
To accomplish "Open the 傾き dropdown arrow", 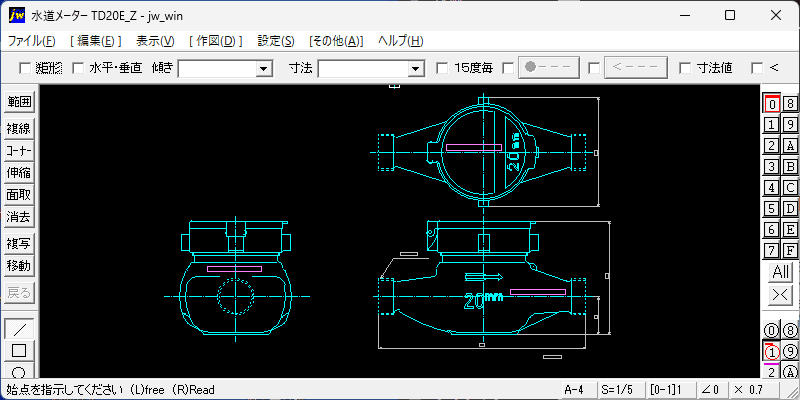I will click(x=264, y=68).
